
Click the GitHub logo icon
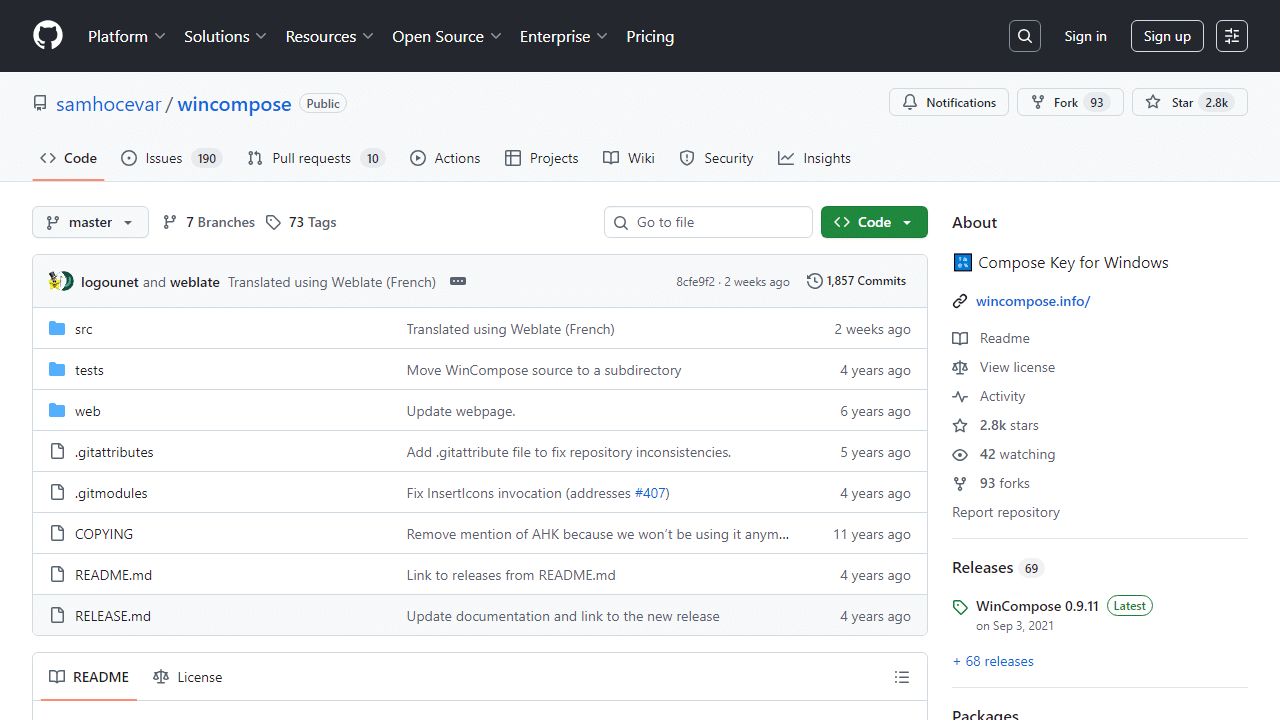tap(48, 36)
